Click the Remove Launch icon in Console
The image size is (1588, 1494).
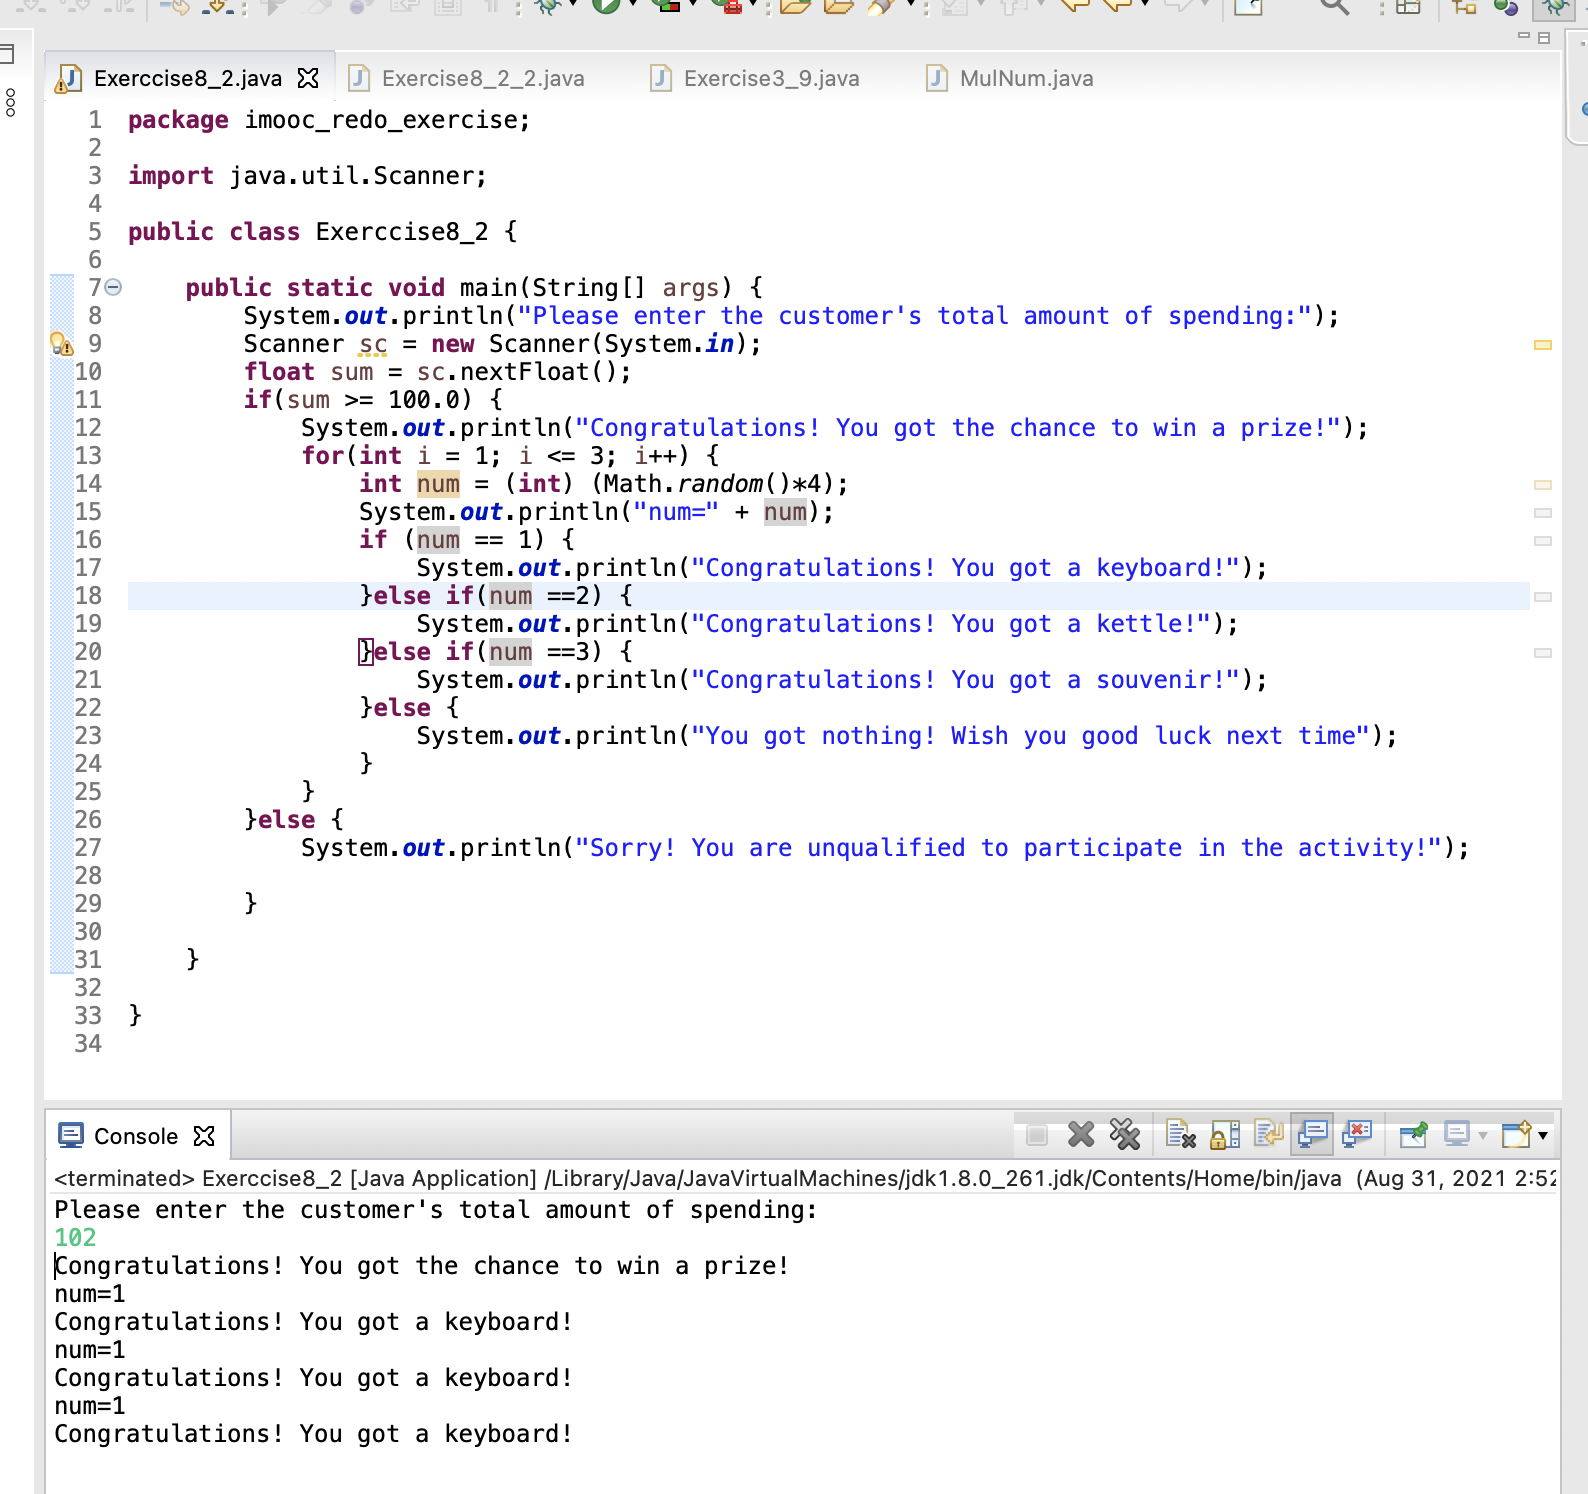[x=1081, y=1135]
